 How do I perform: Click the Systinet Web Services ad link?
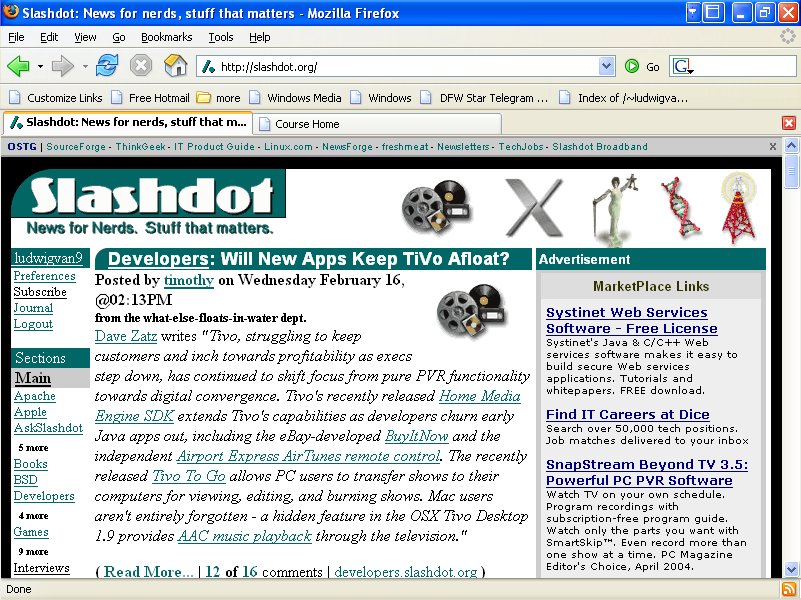pyautogui.click(x=632, y=320)
